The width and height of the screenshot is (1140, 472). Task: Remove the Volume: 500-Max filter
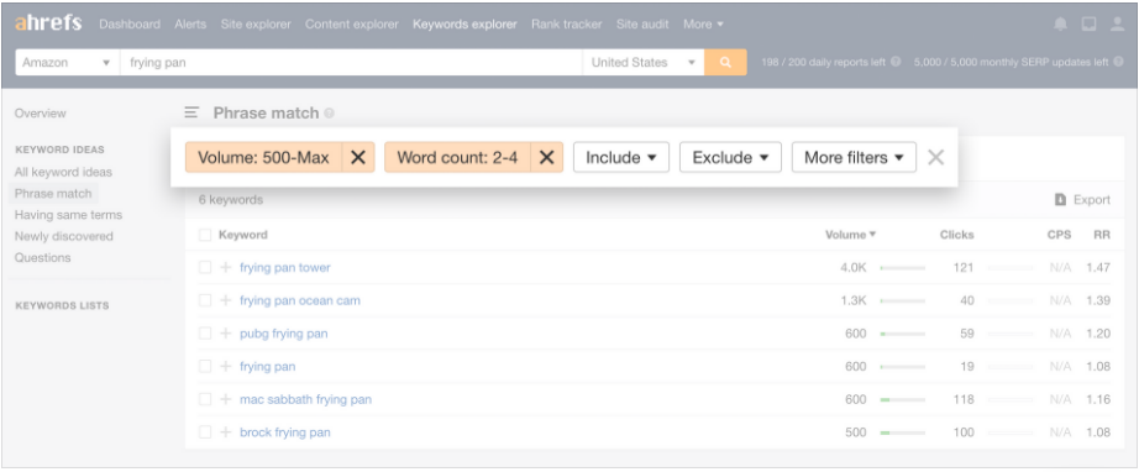pos(358,157)
